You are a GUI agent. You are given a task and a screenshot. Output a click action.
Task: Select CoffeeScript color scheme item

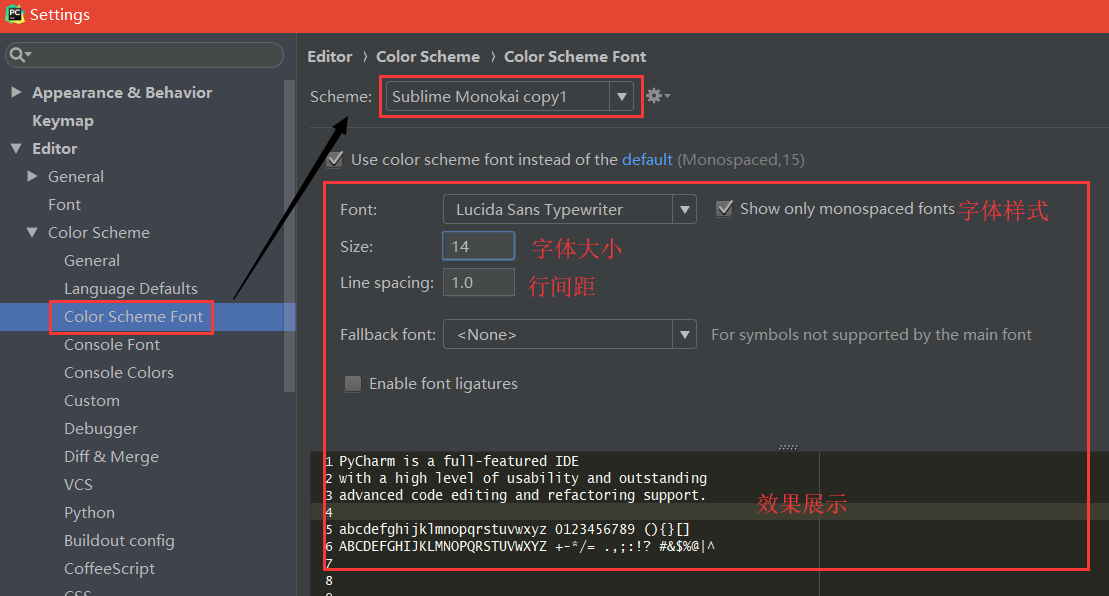(x=109, y=568)
